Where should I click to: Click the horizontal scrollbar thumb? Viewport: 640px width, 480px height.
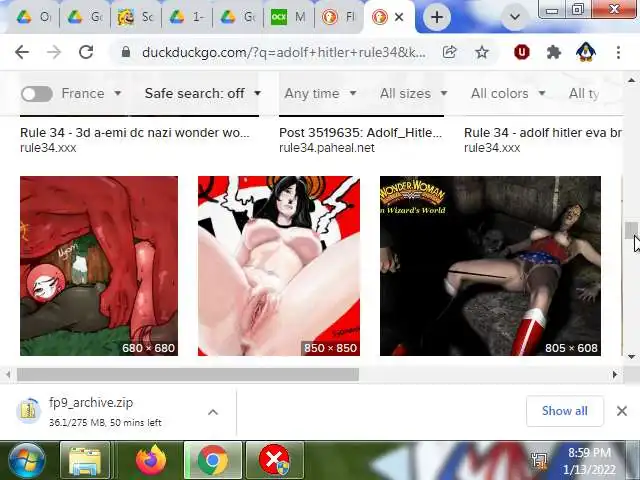click(x=188, y=374)
